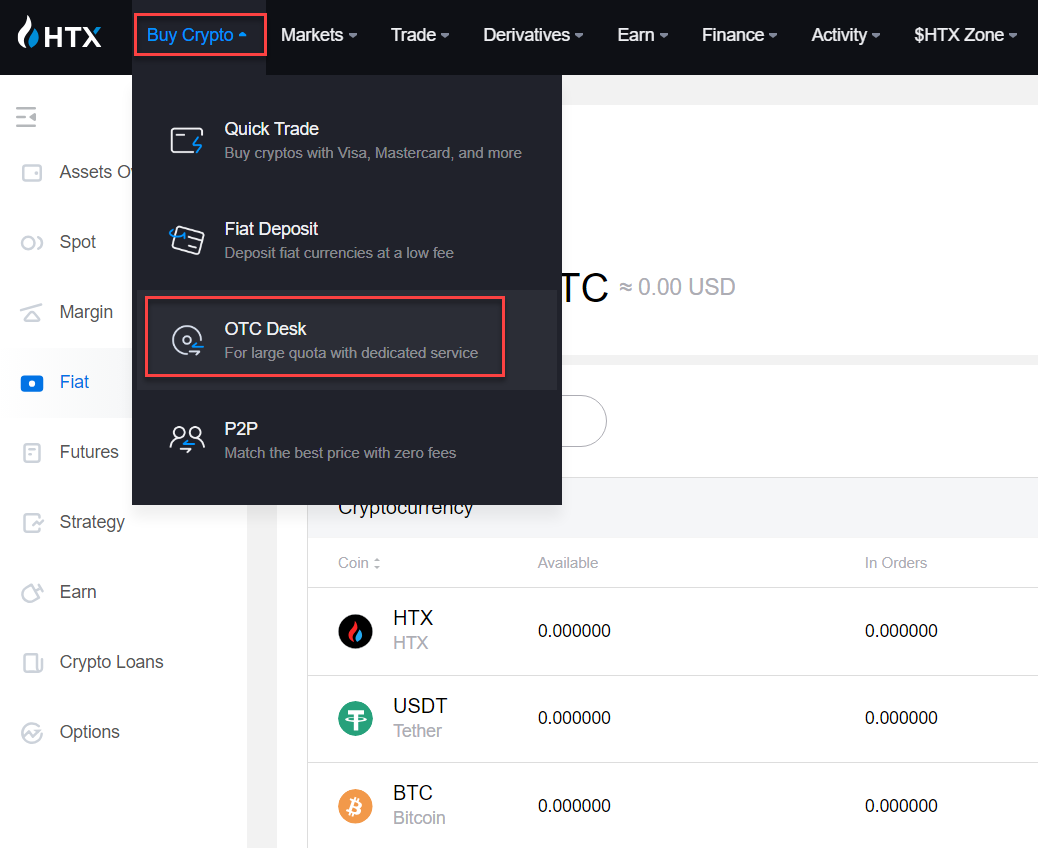Click the Fiat Deposit icon

click(187, 240)
